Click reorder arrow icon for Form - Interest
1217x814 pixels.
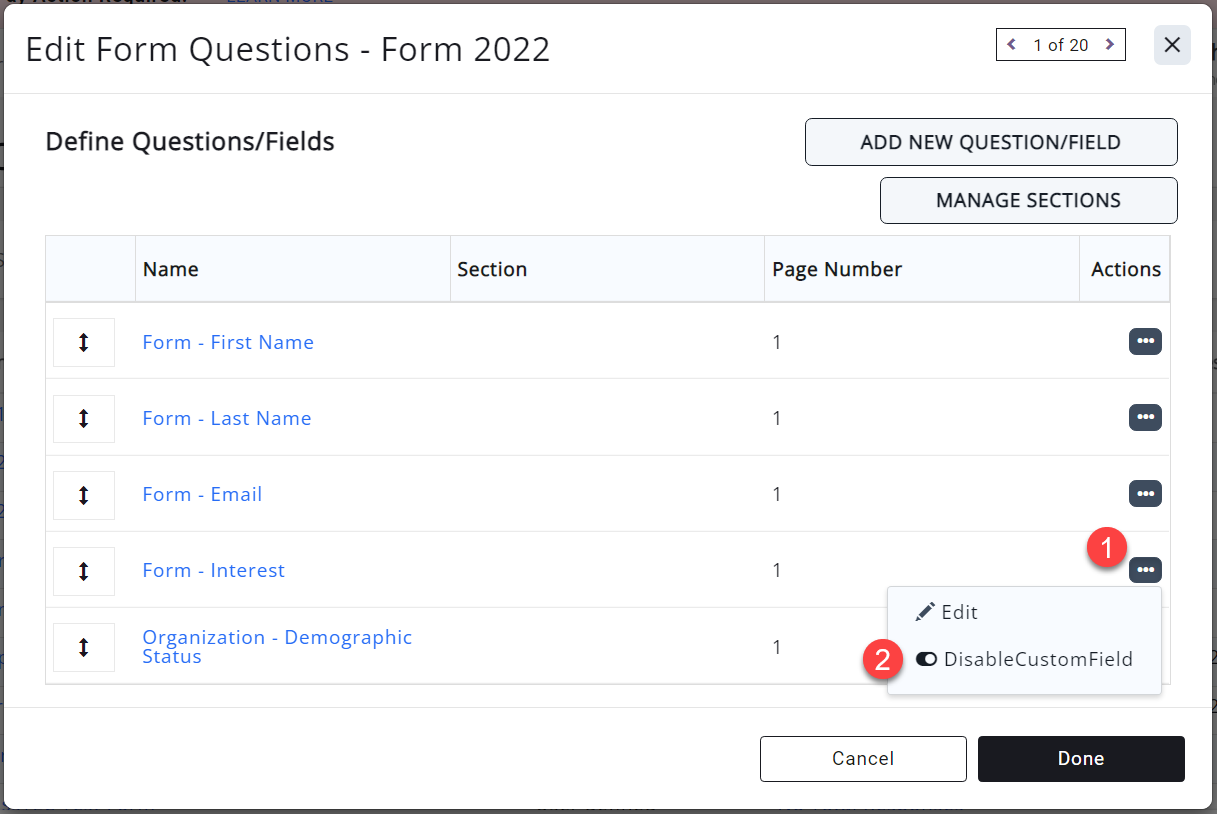point(84,570)
